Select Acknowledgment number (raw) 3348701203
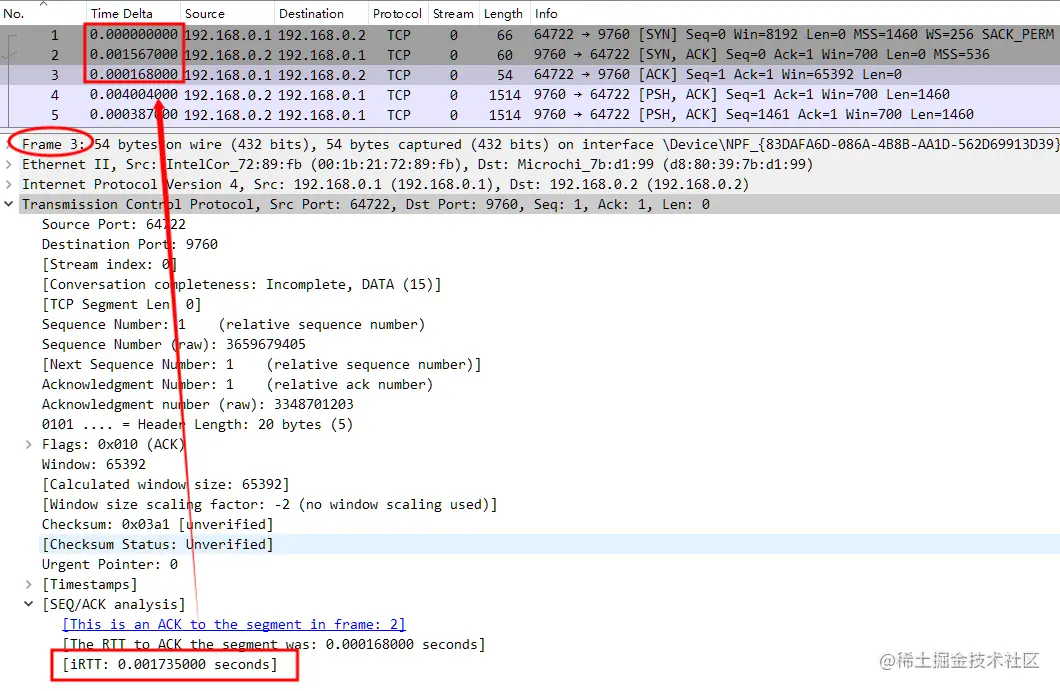The width and height of the screenshot is (1060, 691). (197, 404)
